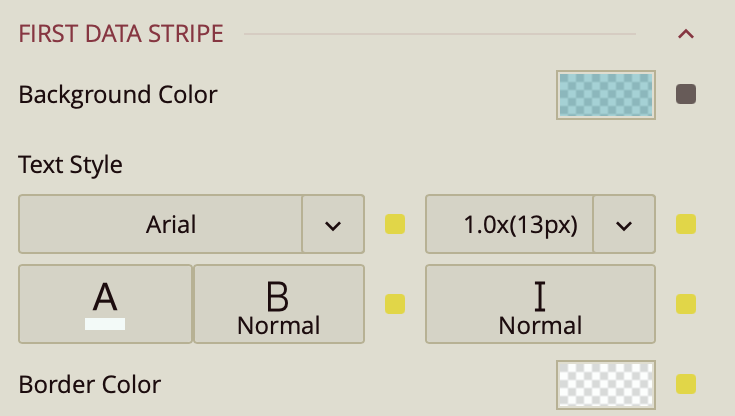This screenshot has height=416, width=735.
Task: Click the yellow indicator beside the italic button
Action: tap(686, 303)
